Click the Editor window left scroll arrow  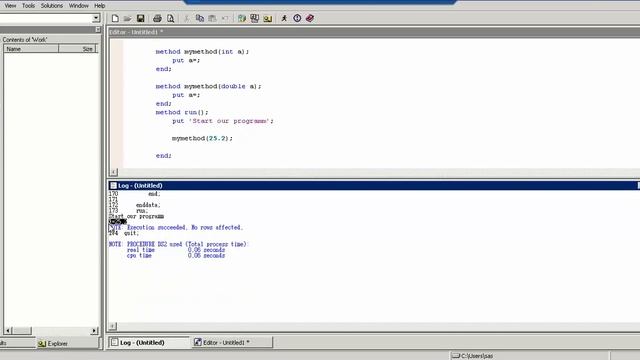click(x=114, y=172)
